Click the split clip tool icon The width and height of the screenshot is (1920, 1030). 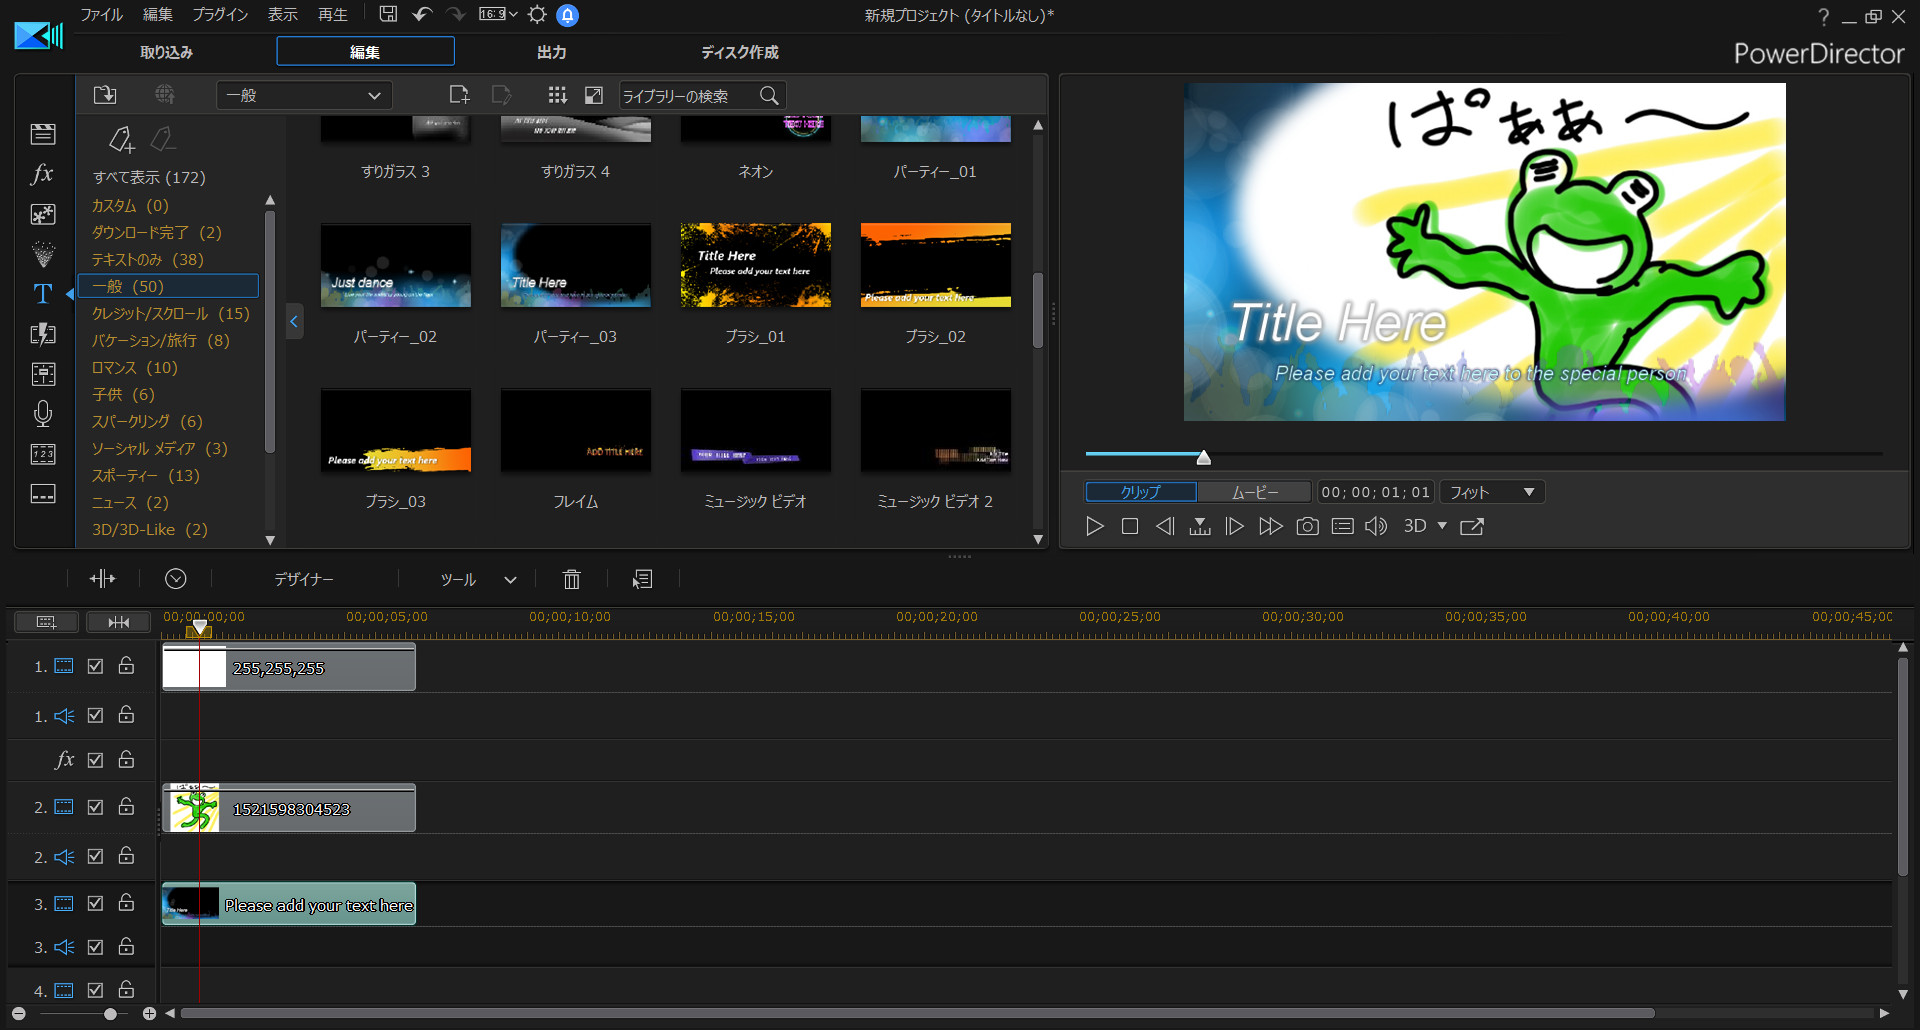tap(102, 579)
